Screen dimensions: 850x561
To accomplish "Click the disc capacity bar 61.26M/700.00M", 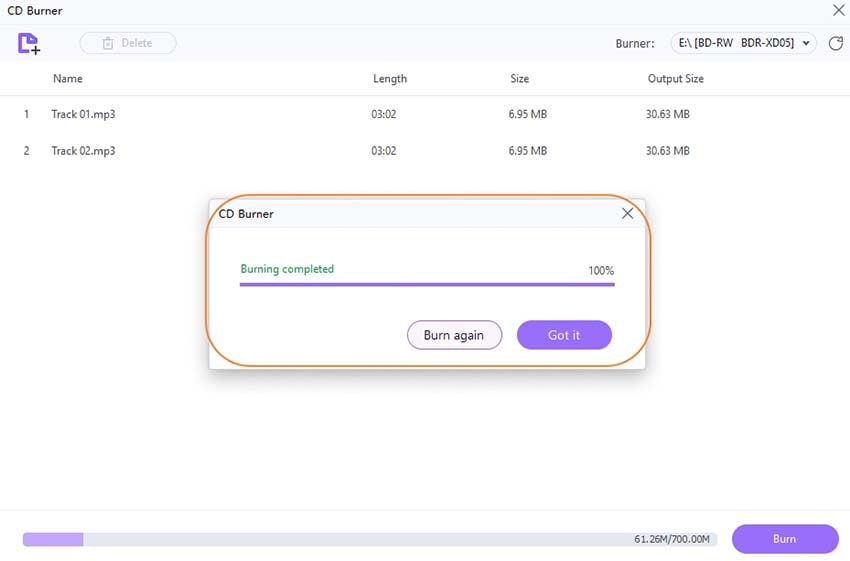I will point(370,539).
